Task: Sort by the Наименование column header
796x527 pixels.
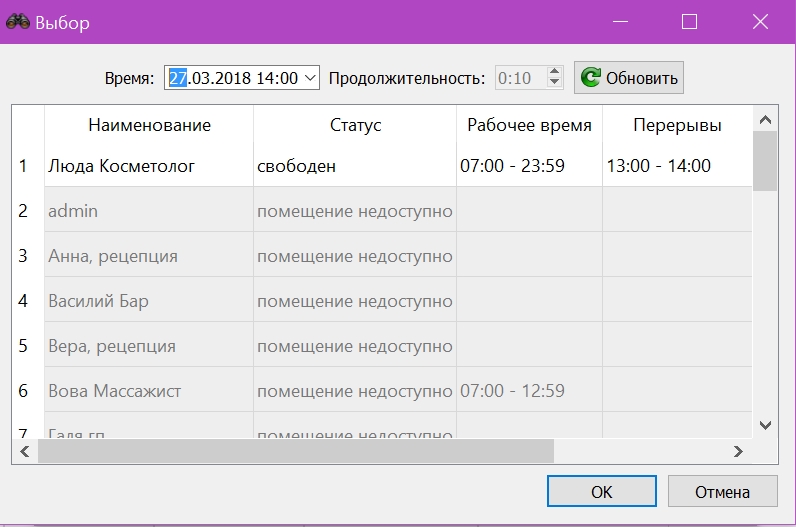Action: (x=149, y=125)
